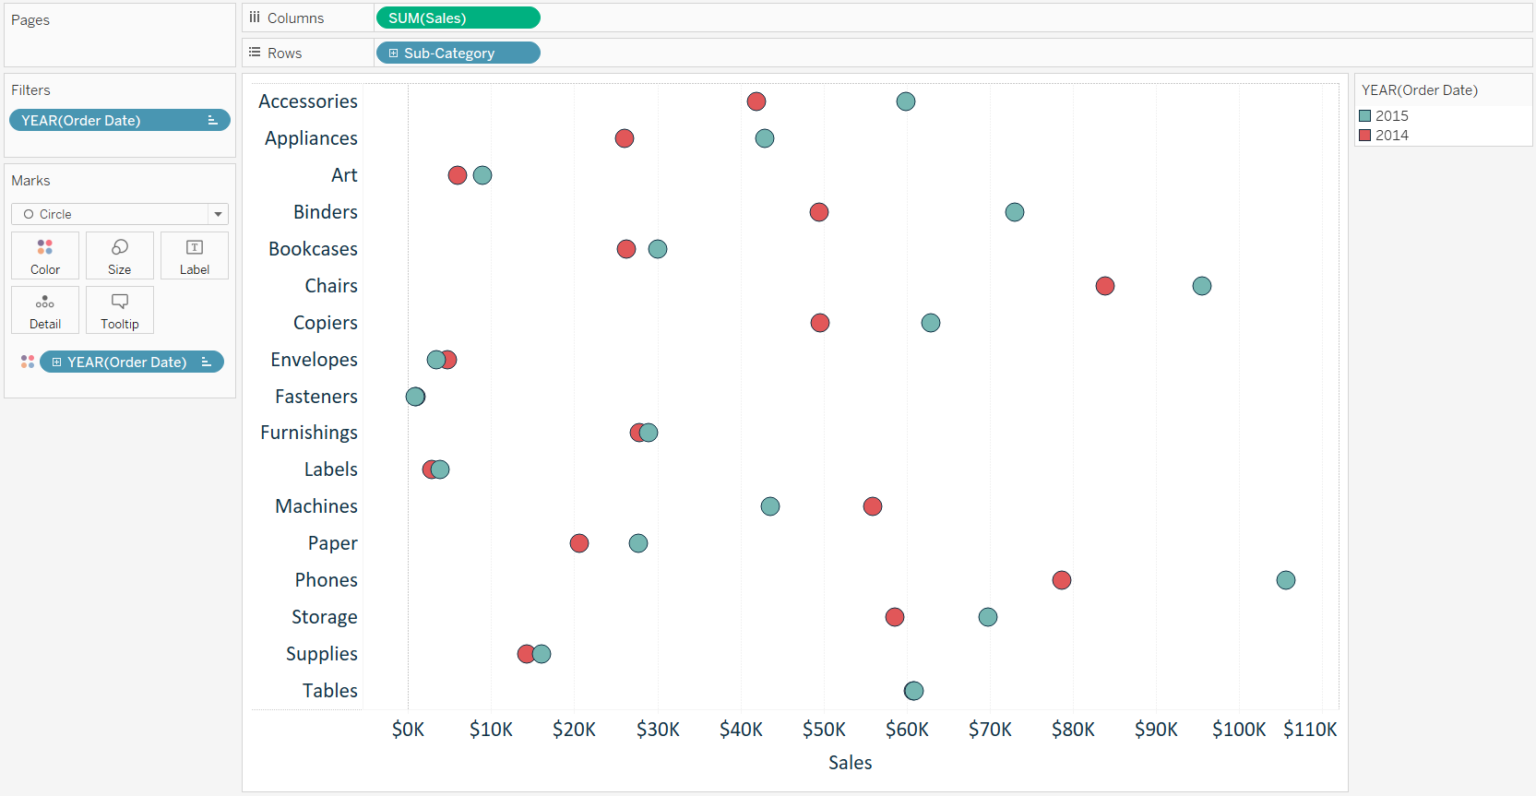Select 2015 in the color legend

(x=1390, y=115)
